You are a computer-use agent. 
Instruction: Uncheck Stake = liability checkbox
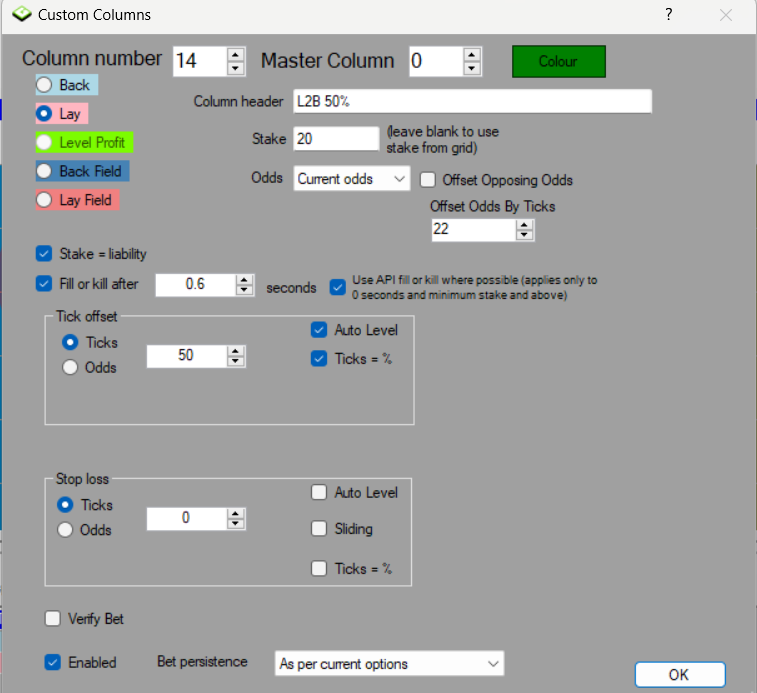pyautogui.click(x=44, y=254)
